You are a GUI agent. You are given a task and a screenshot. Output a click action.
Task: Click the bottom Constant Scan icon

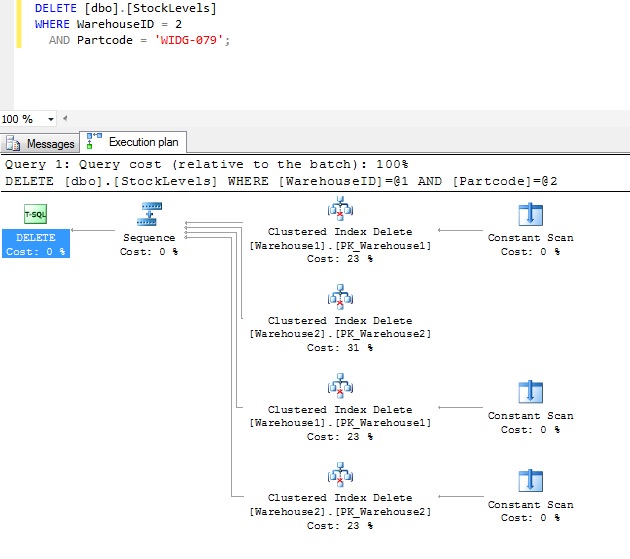[x=530, y=480]
